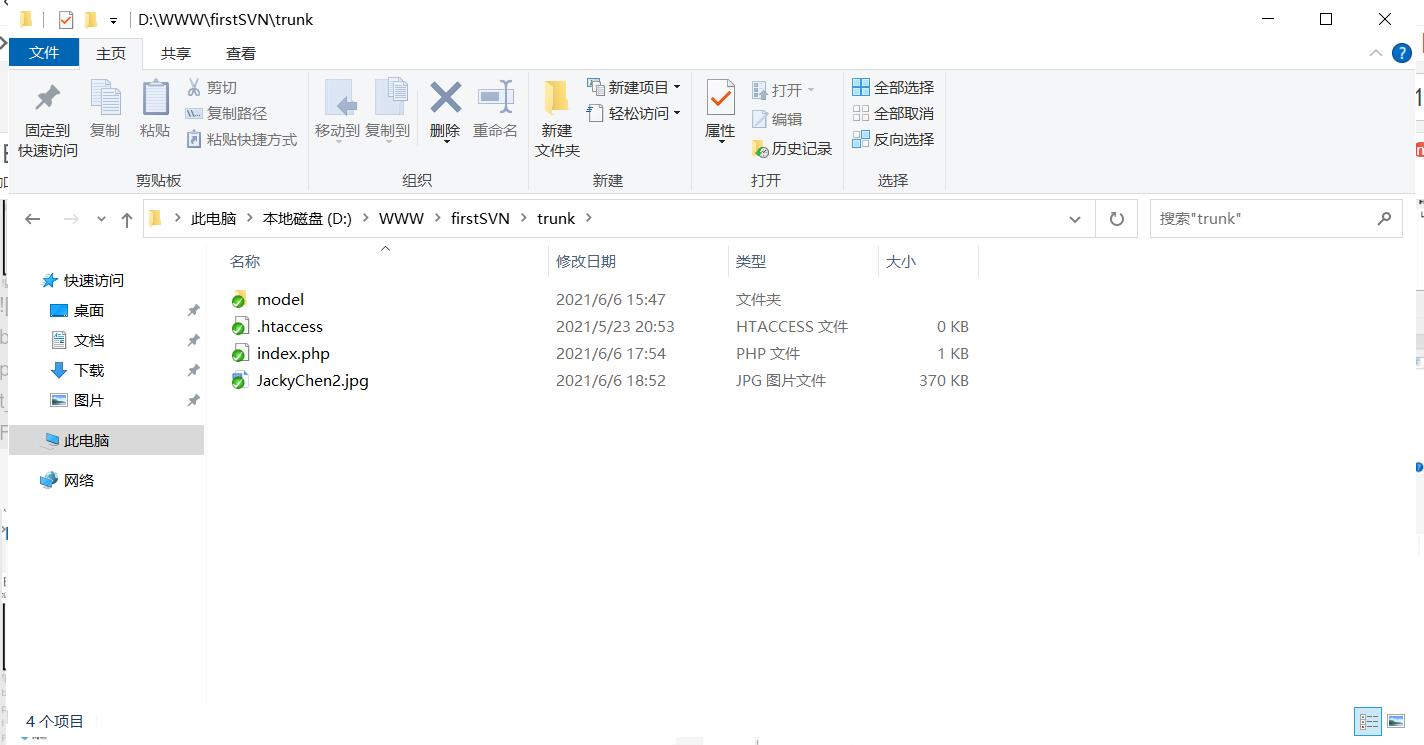This screenshot has width=1424, height=745.
Task: Switch to details view icon in status bar
Action: coord(1368,721)
